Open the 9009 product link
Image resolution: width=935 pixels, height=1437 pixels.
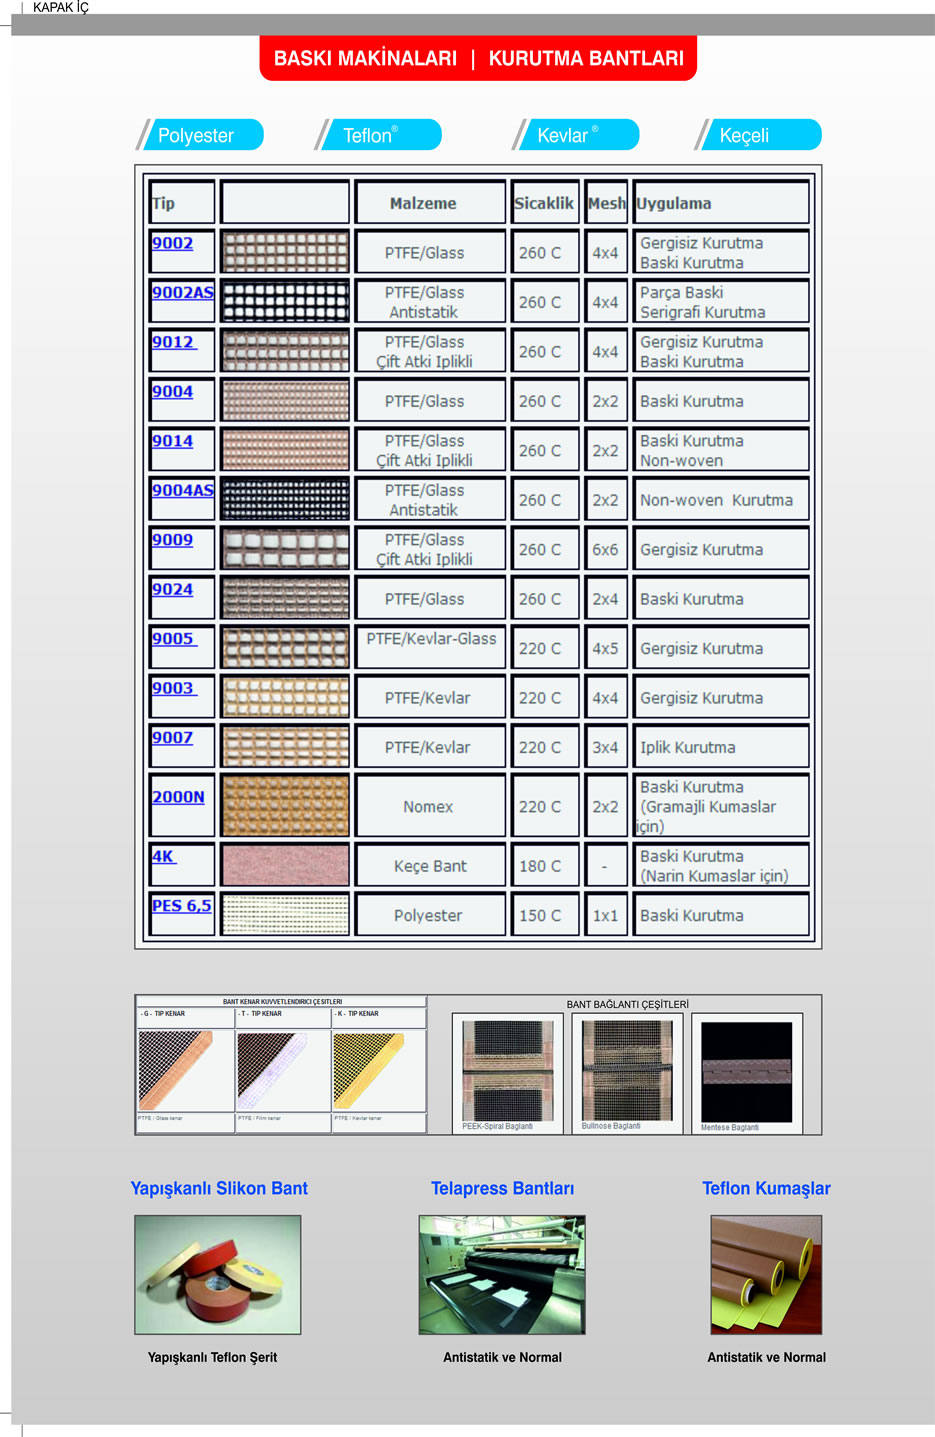(172, 540)
